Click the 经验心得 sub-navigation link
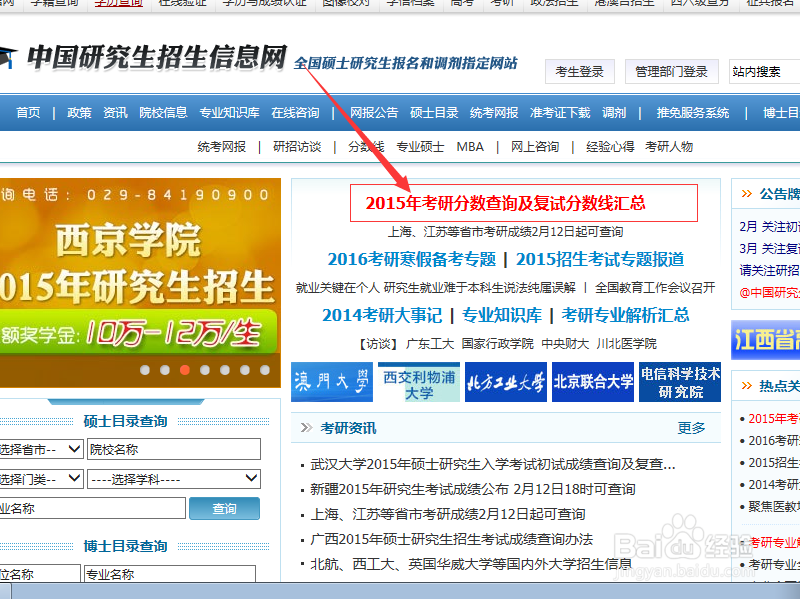800x599 pixels. (x=610, y=147)
